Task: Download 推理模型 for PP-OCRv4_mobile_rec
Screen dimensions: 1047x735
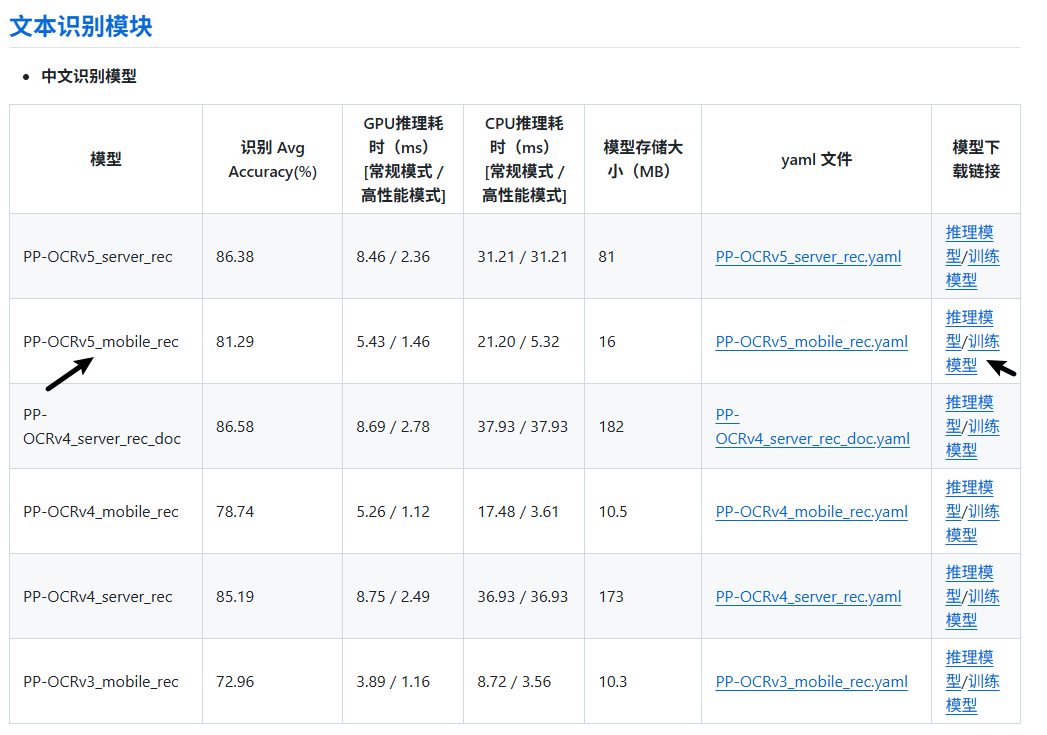Action: click(x=969, y=488)
